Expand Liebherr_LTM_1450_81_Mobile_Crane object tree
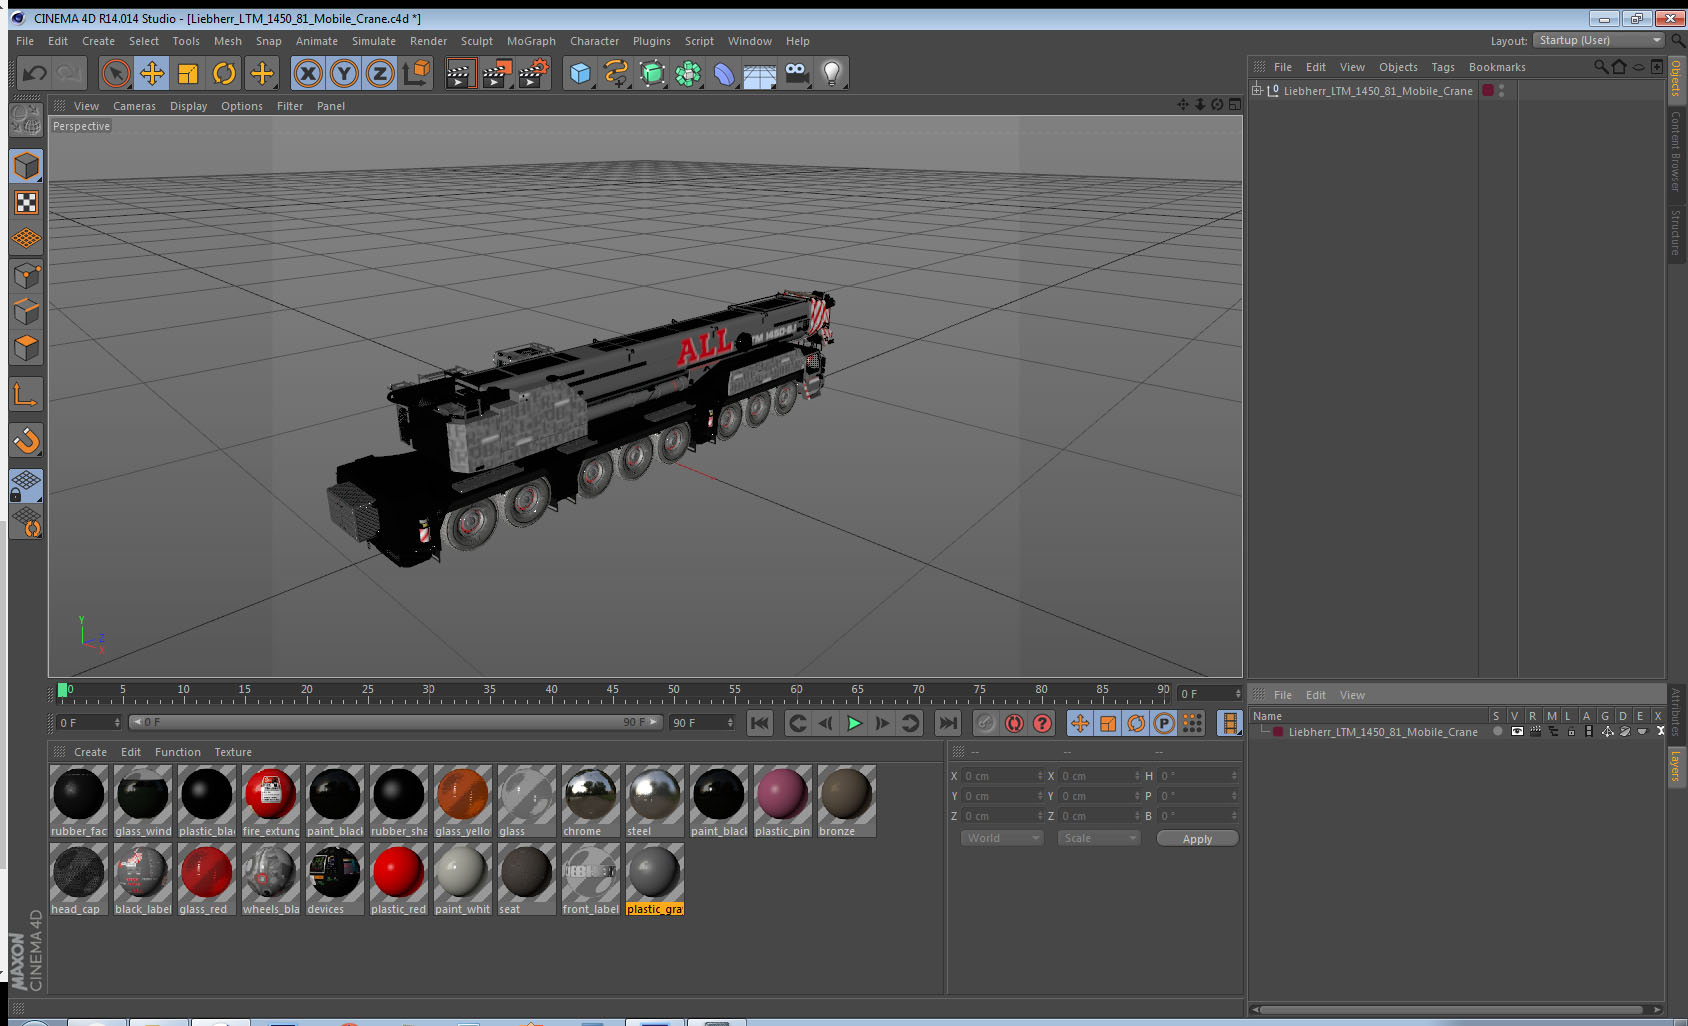 pyautogui.click(x=1257, y=90)
